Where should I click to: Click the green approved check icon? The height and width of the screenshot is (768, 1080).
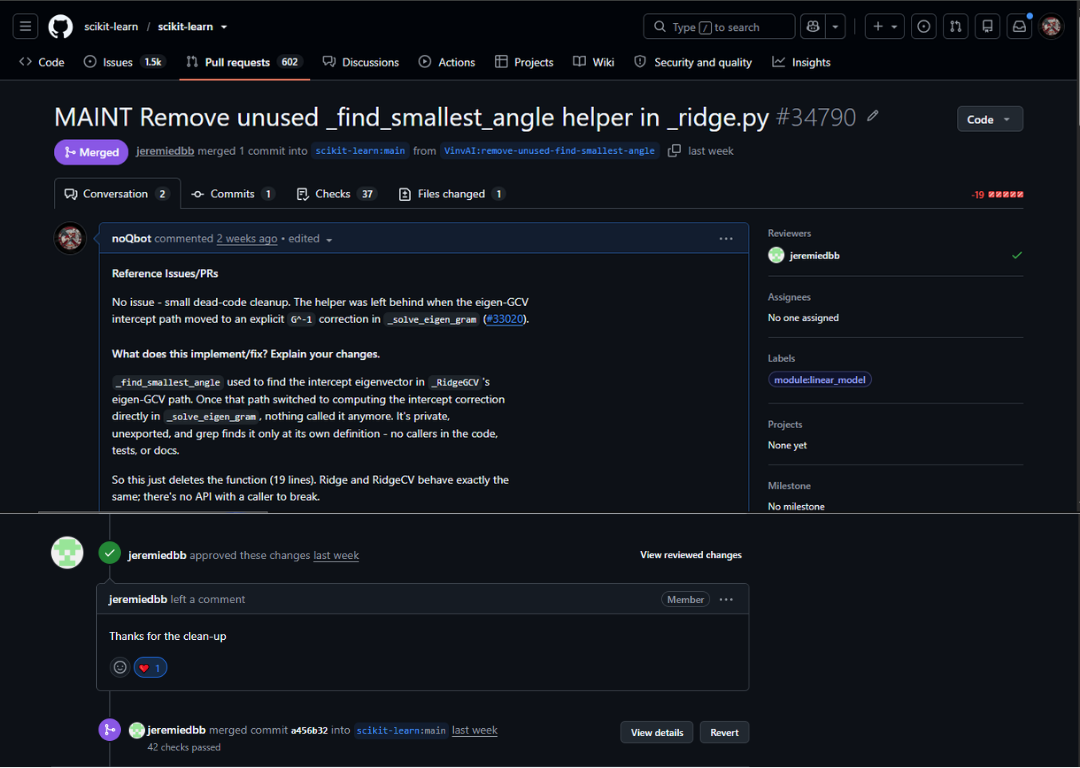[110, 552]
